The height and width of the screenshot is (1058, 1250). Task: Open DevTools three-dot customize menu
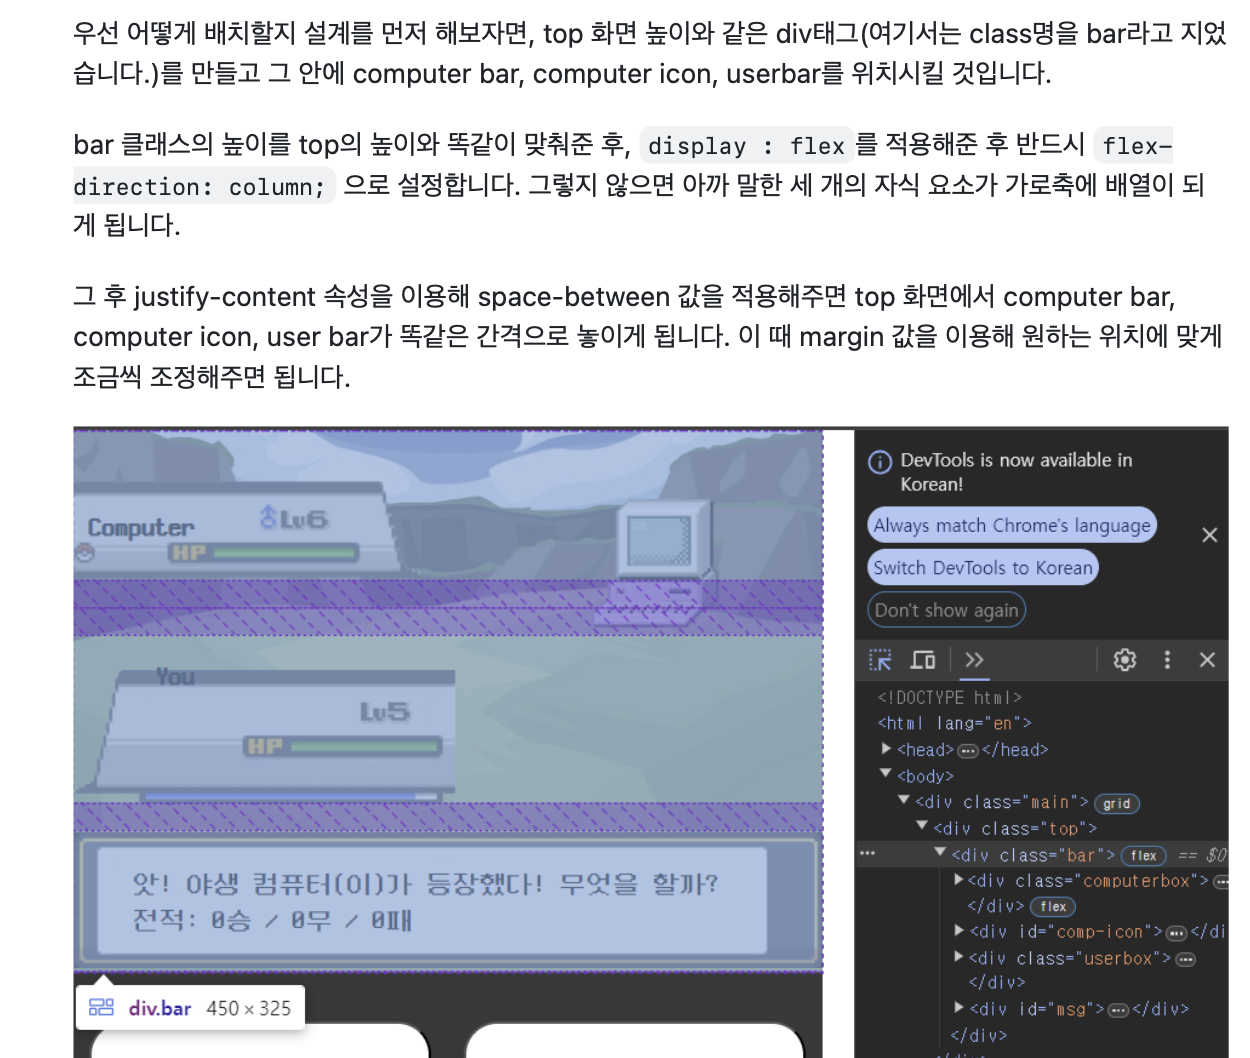point(1166,660)
